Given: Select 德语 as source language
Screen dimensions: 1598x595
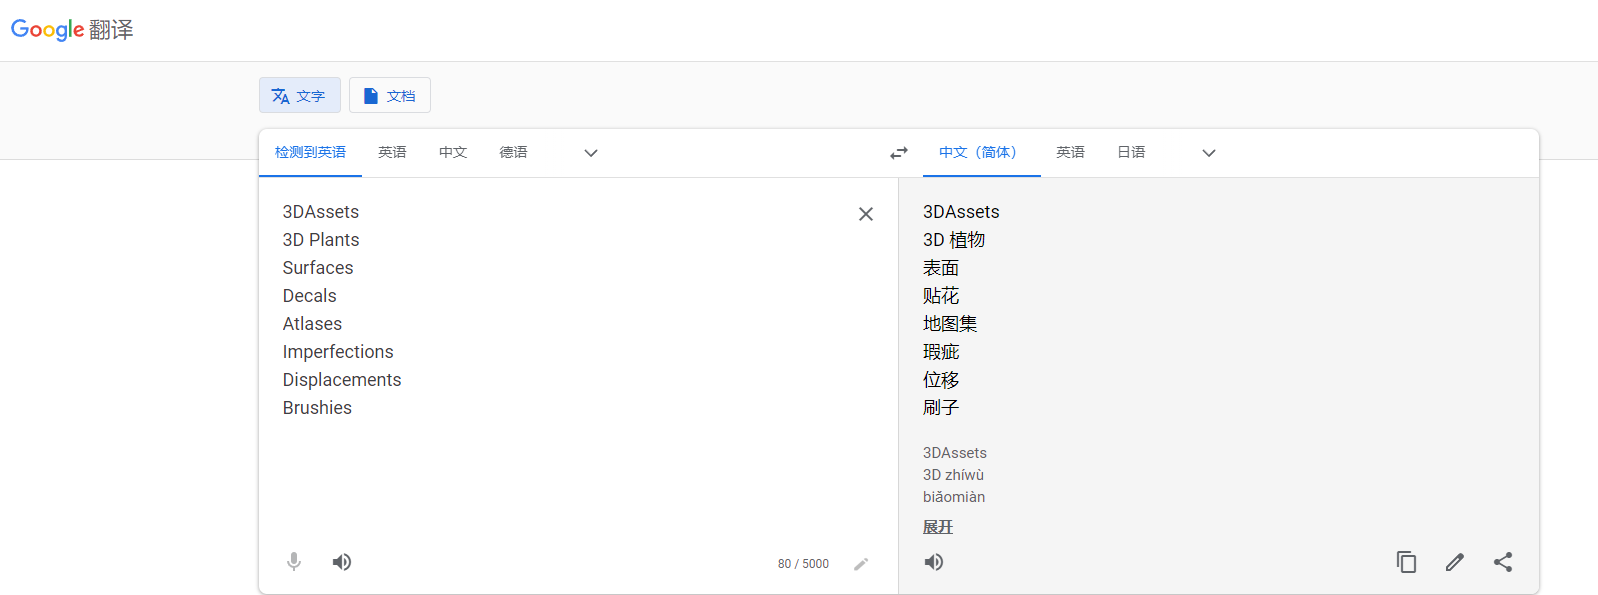Looking at the screenshot, I should click(x=513, y=153).
